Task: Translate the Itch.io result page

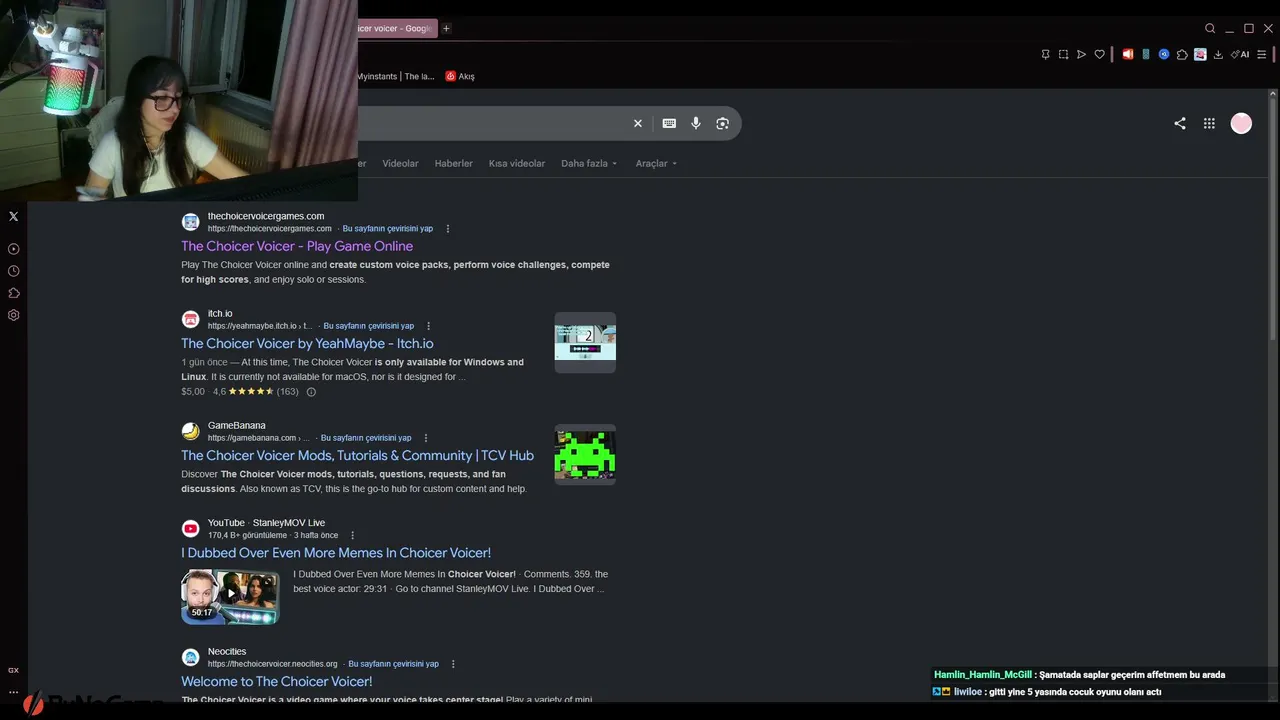Action: (368, 326)
